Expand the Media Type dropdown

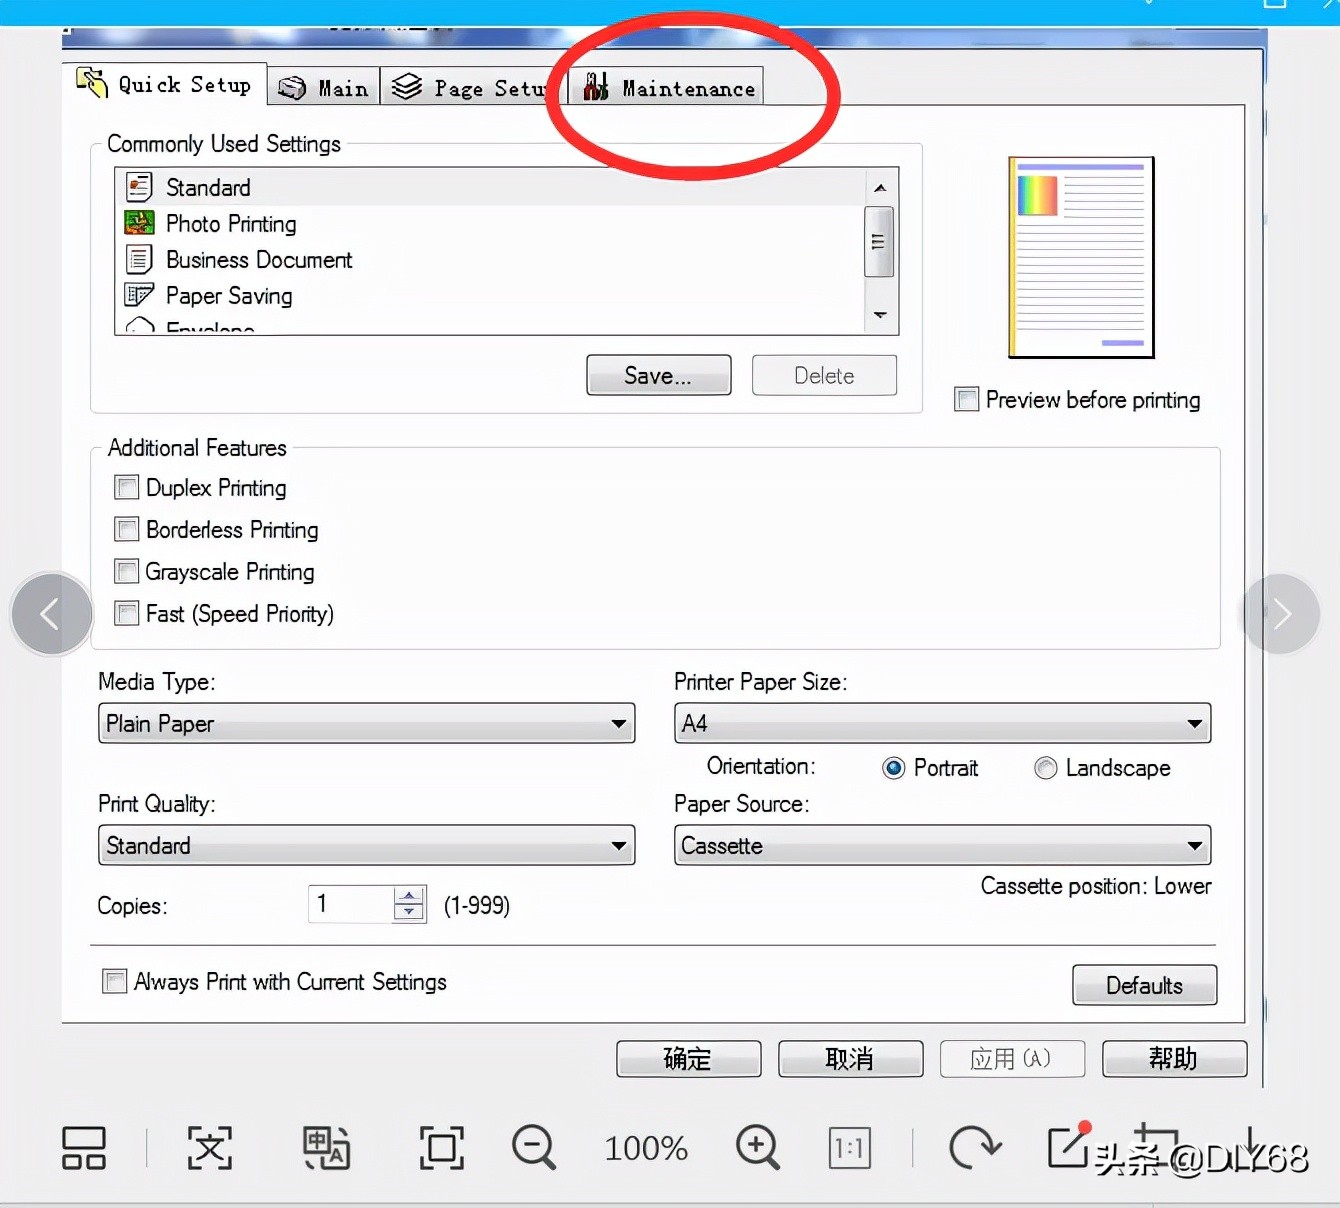pos(367,723)
